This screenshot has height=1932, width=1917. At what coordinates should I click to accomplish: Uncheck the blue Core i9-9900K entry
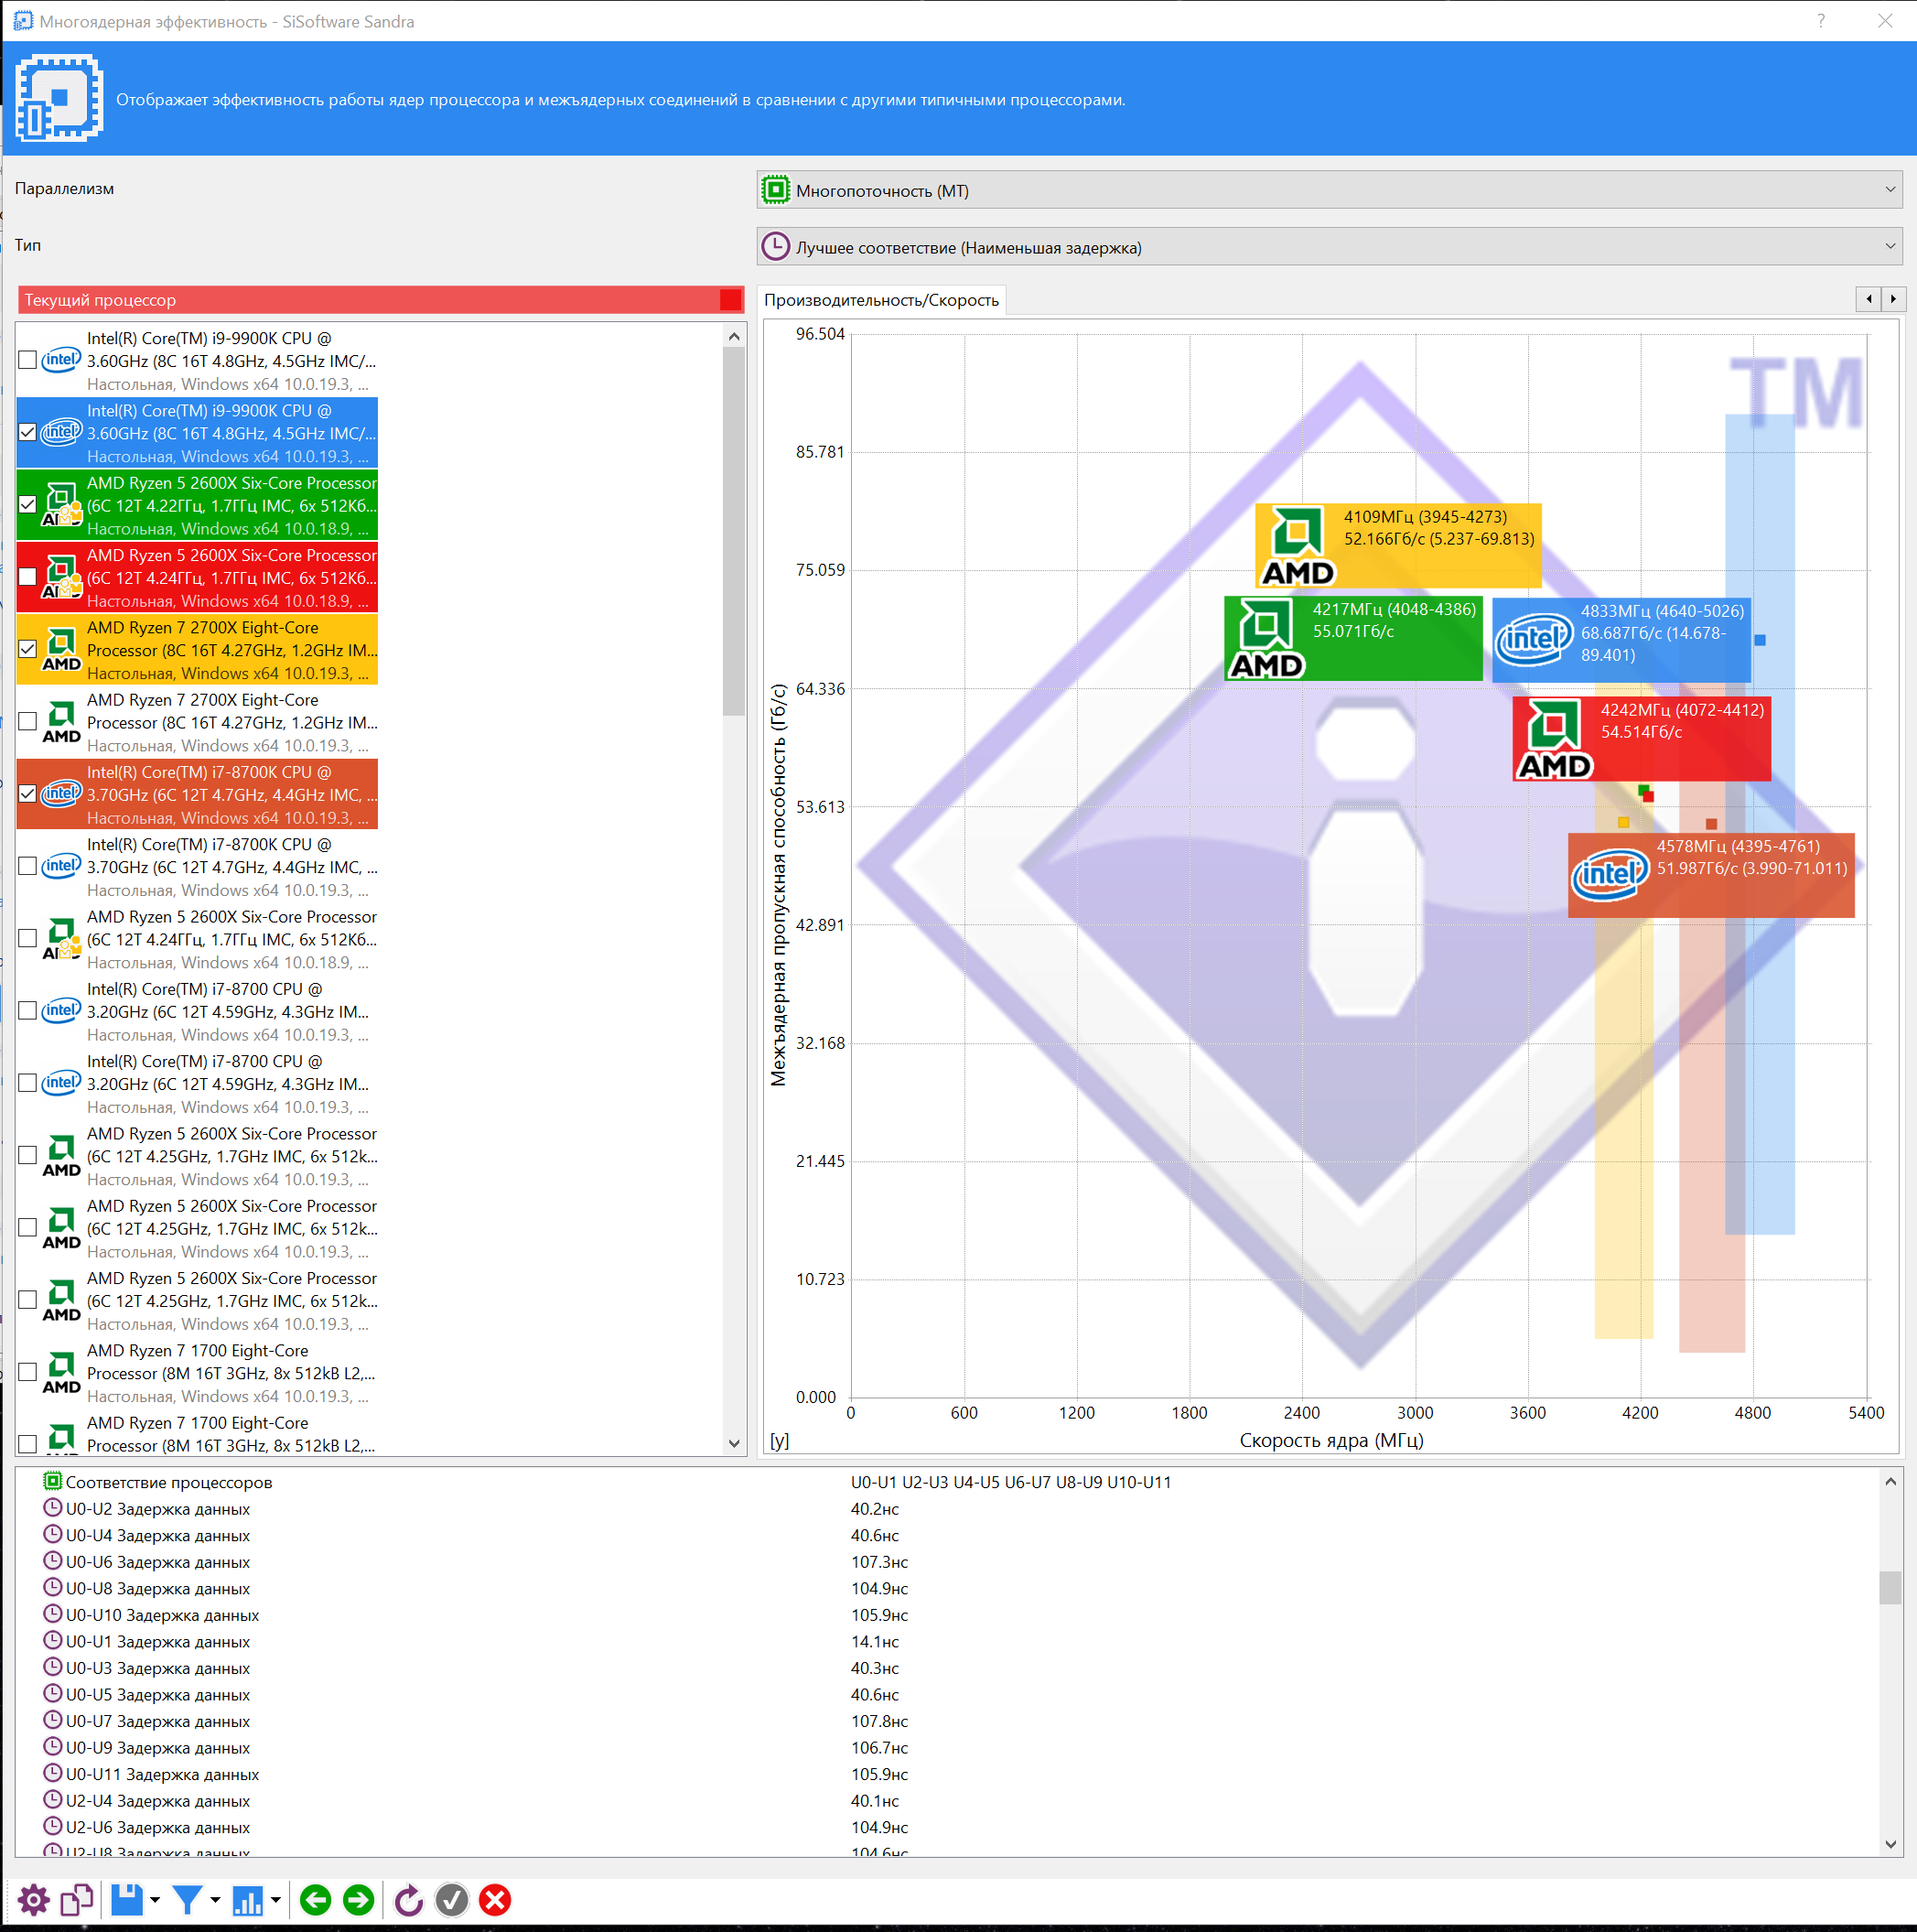(x=28, y=433)
